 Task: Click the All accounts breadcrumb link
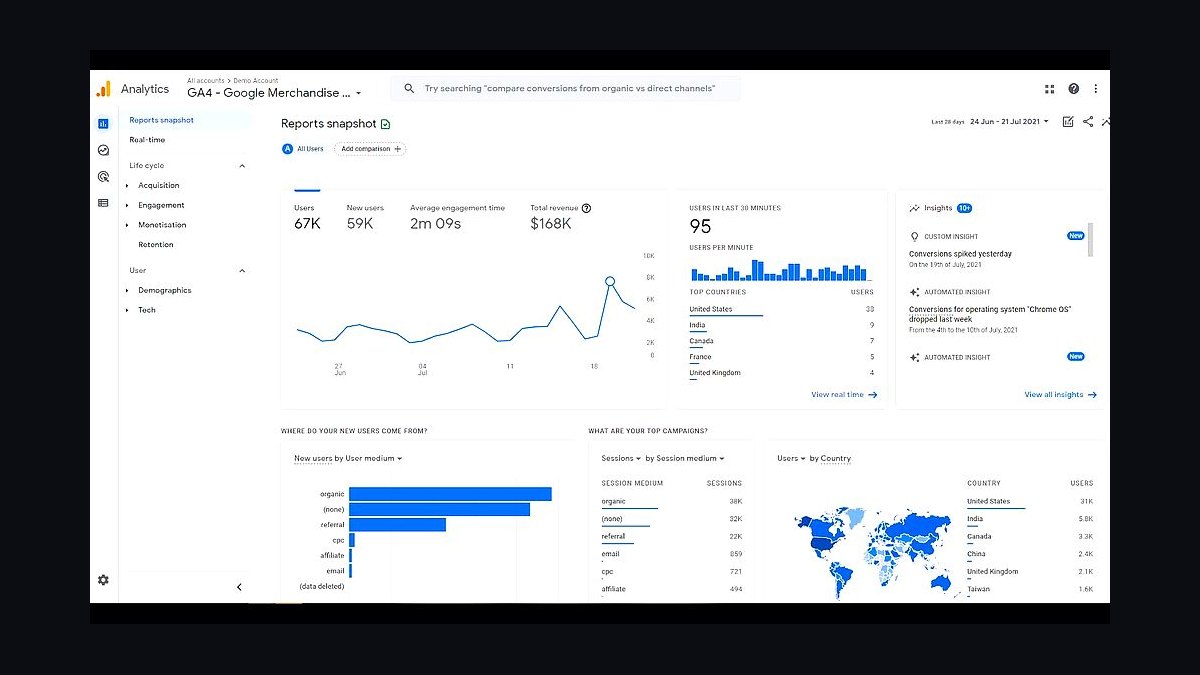[205, 81]
